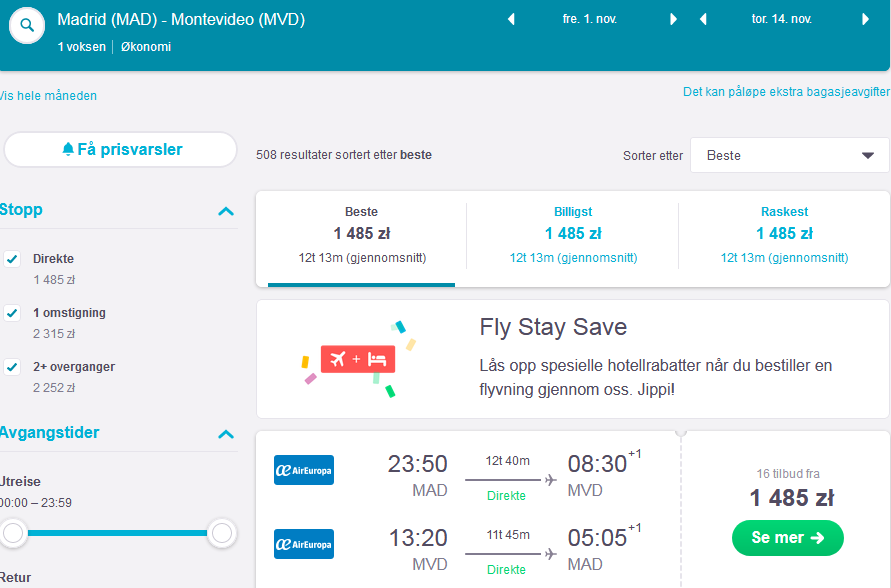Toggle the 2+ overganger checkbox
Screen dimensions: 891x588
coord(12,367)
